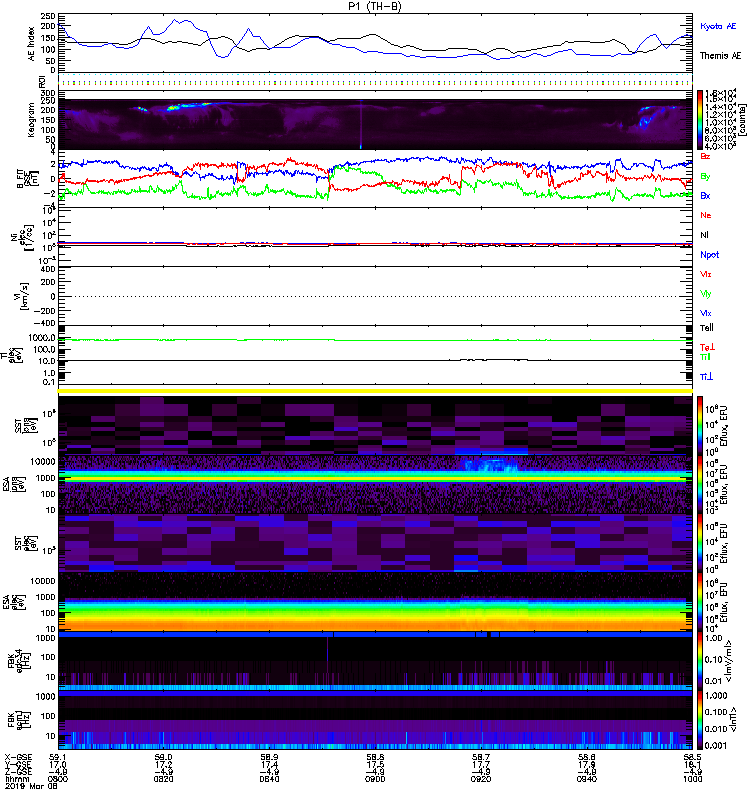Click the black Te parallel legend label
Screen dimensions: 750x800
707,328
